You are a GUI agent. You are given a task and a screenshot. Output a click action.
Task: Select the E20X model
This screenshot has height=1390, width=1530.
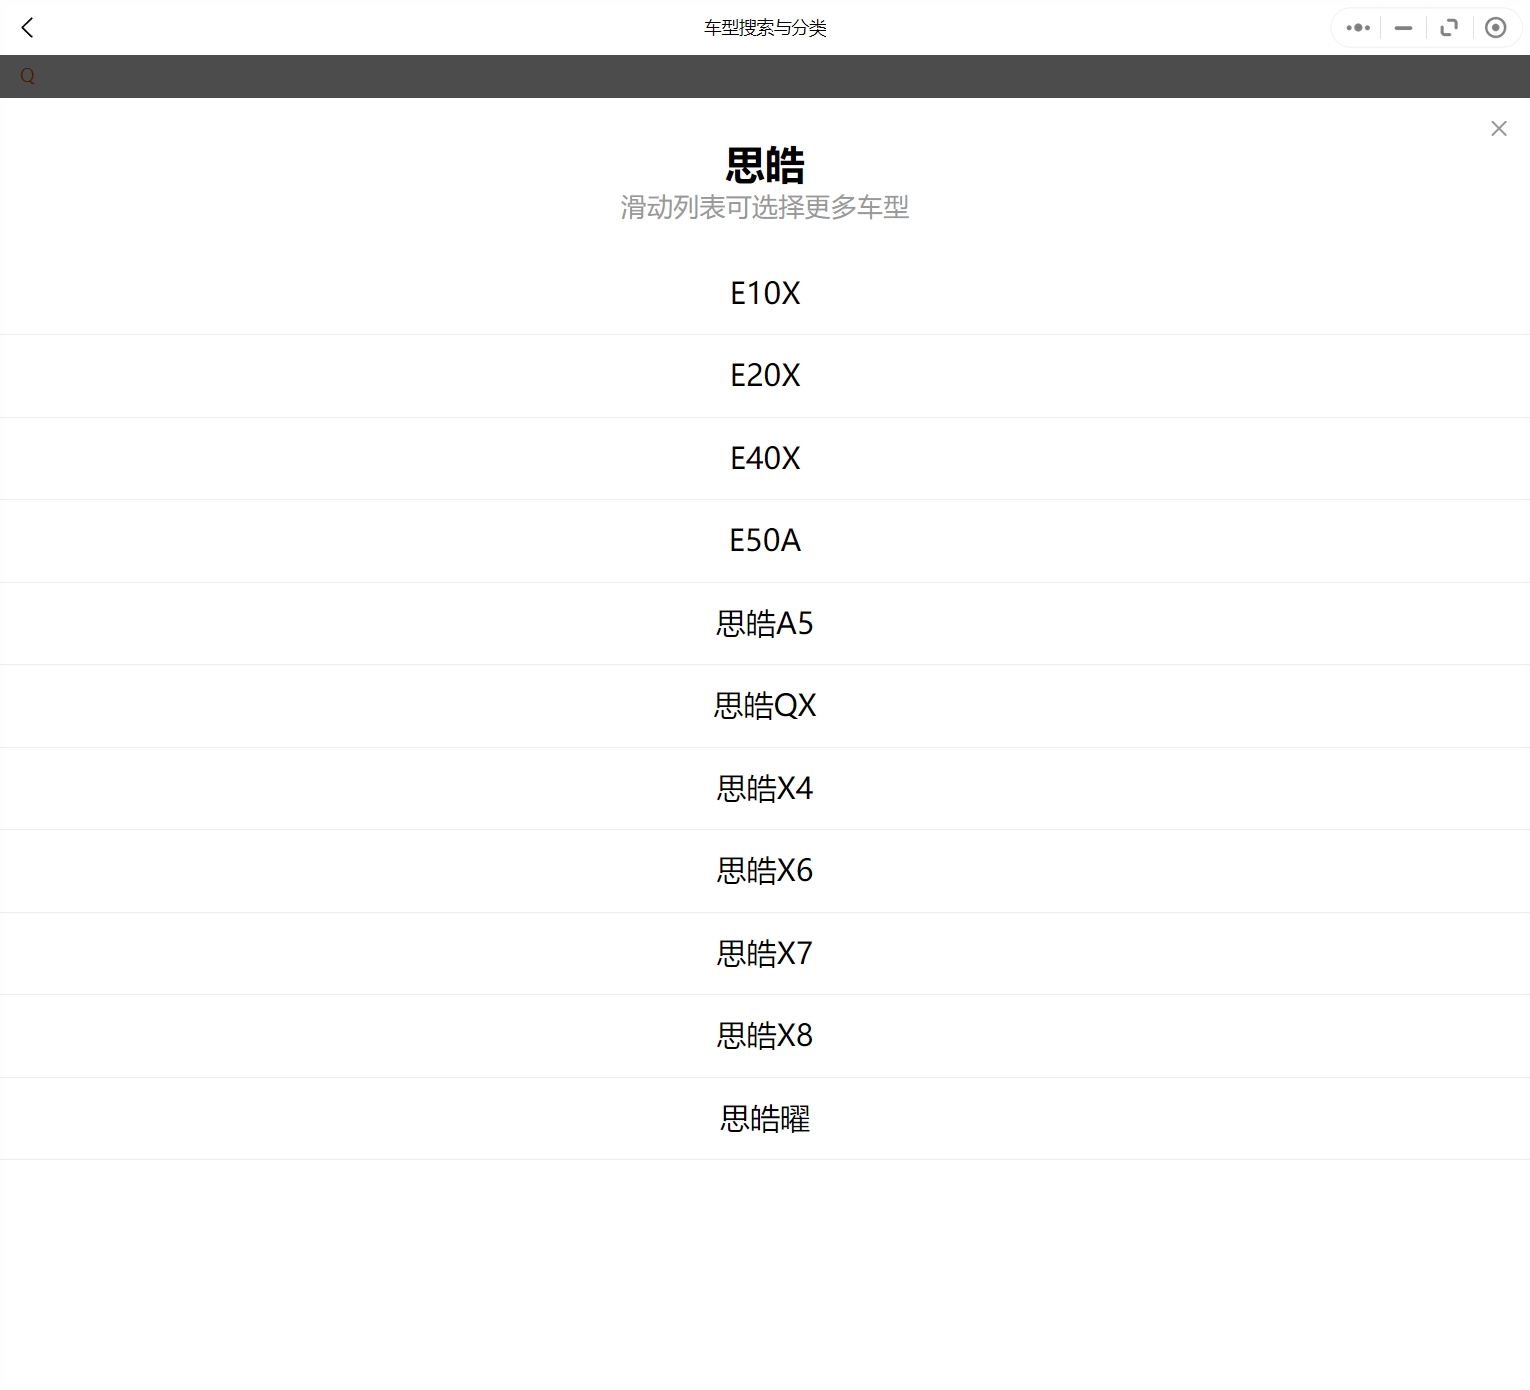tap(765, 376)
